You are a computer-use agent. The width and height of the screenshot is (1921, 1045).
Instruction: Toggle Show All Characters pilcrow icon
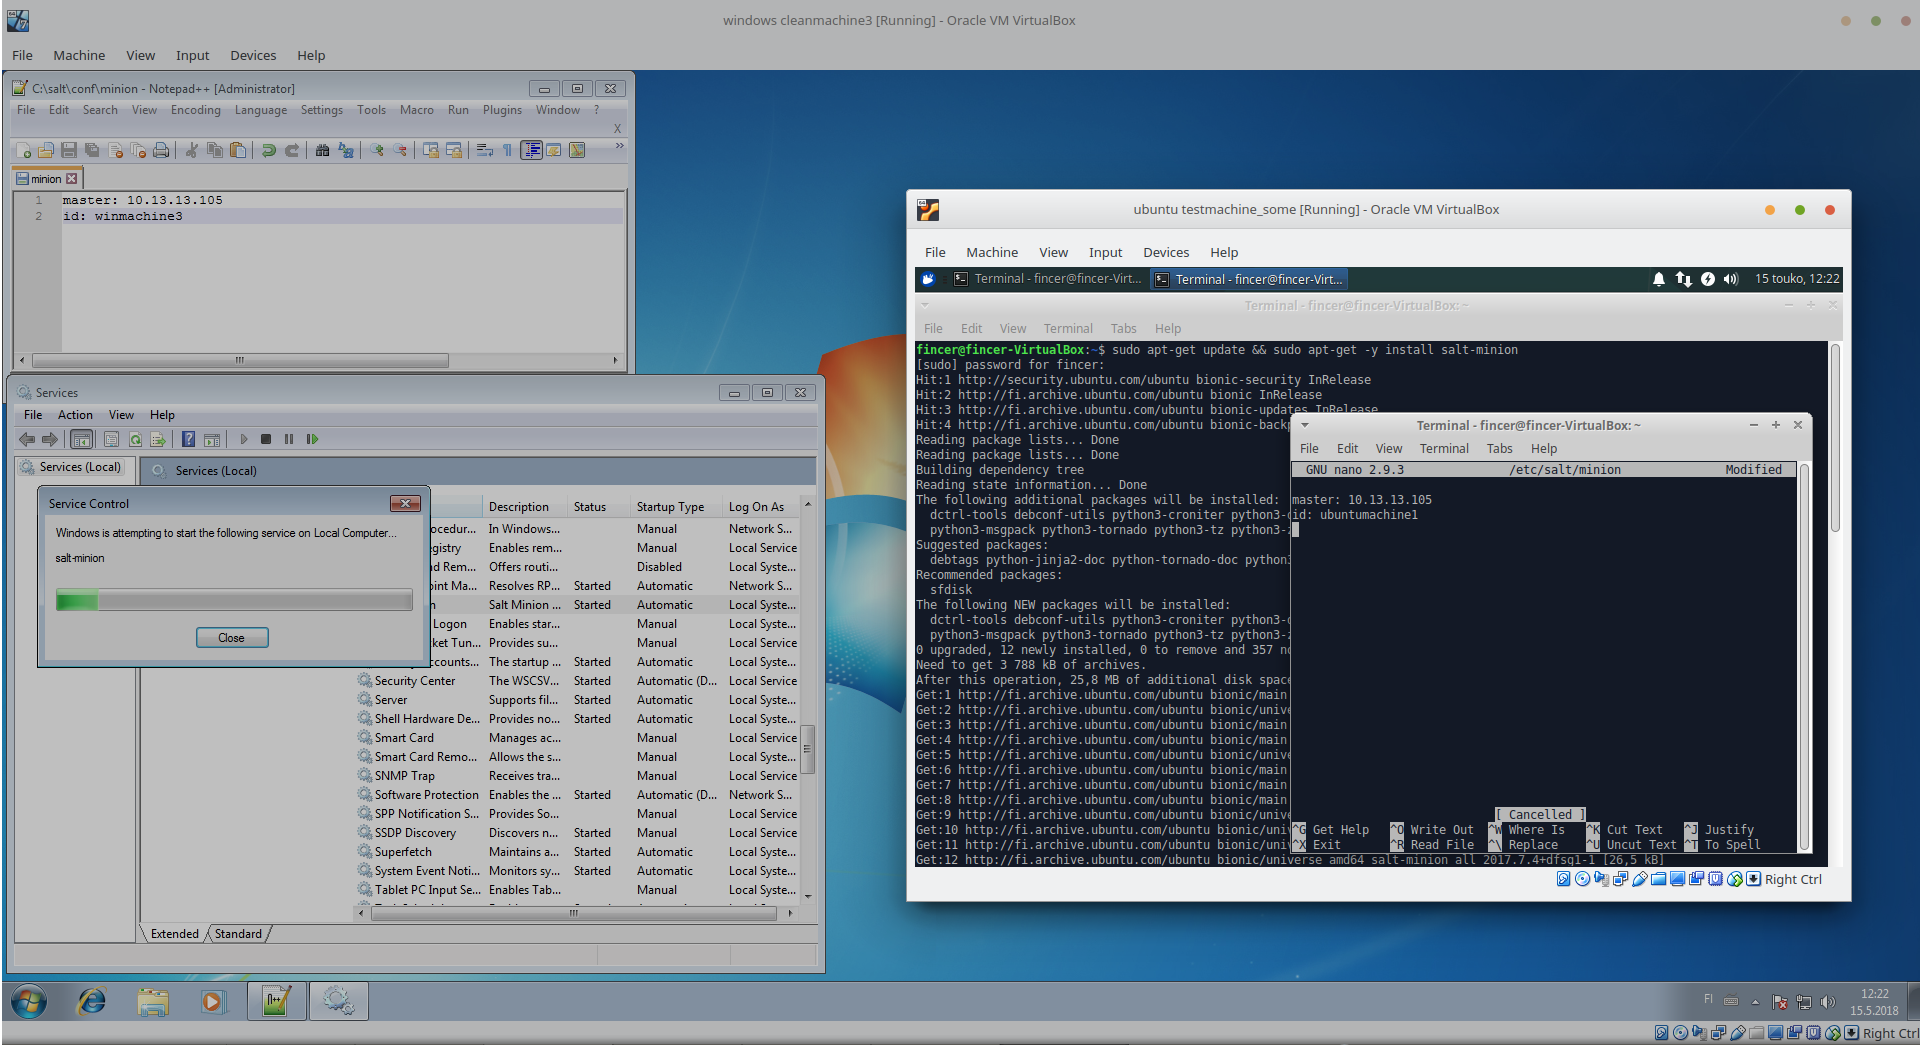click(507, 150)
